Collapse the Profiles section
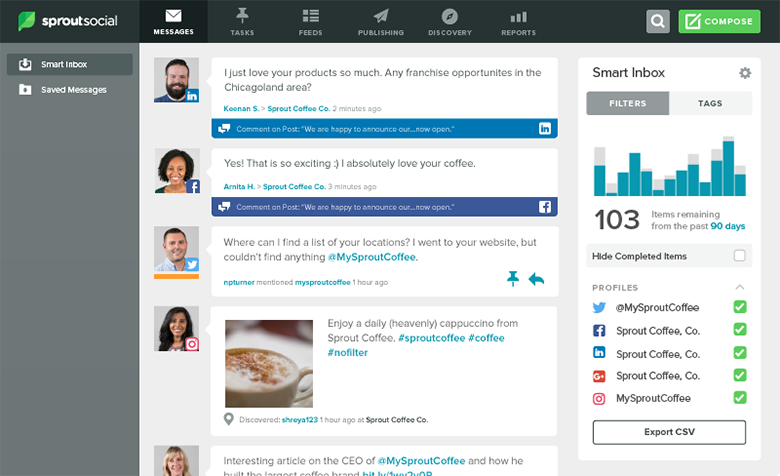780x476 pixels. [x=740, y=287]
